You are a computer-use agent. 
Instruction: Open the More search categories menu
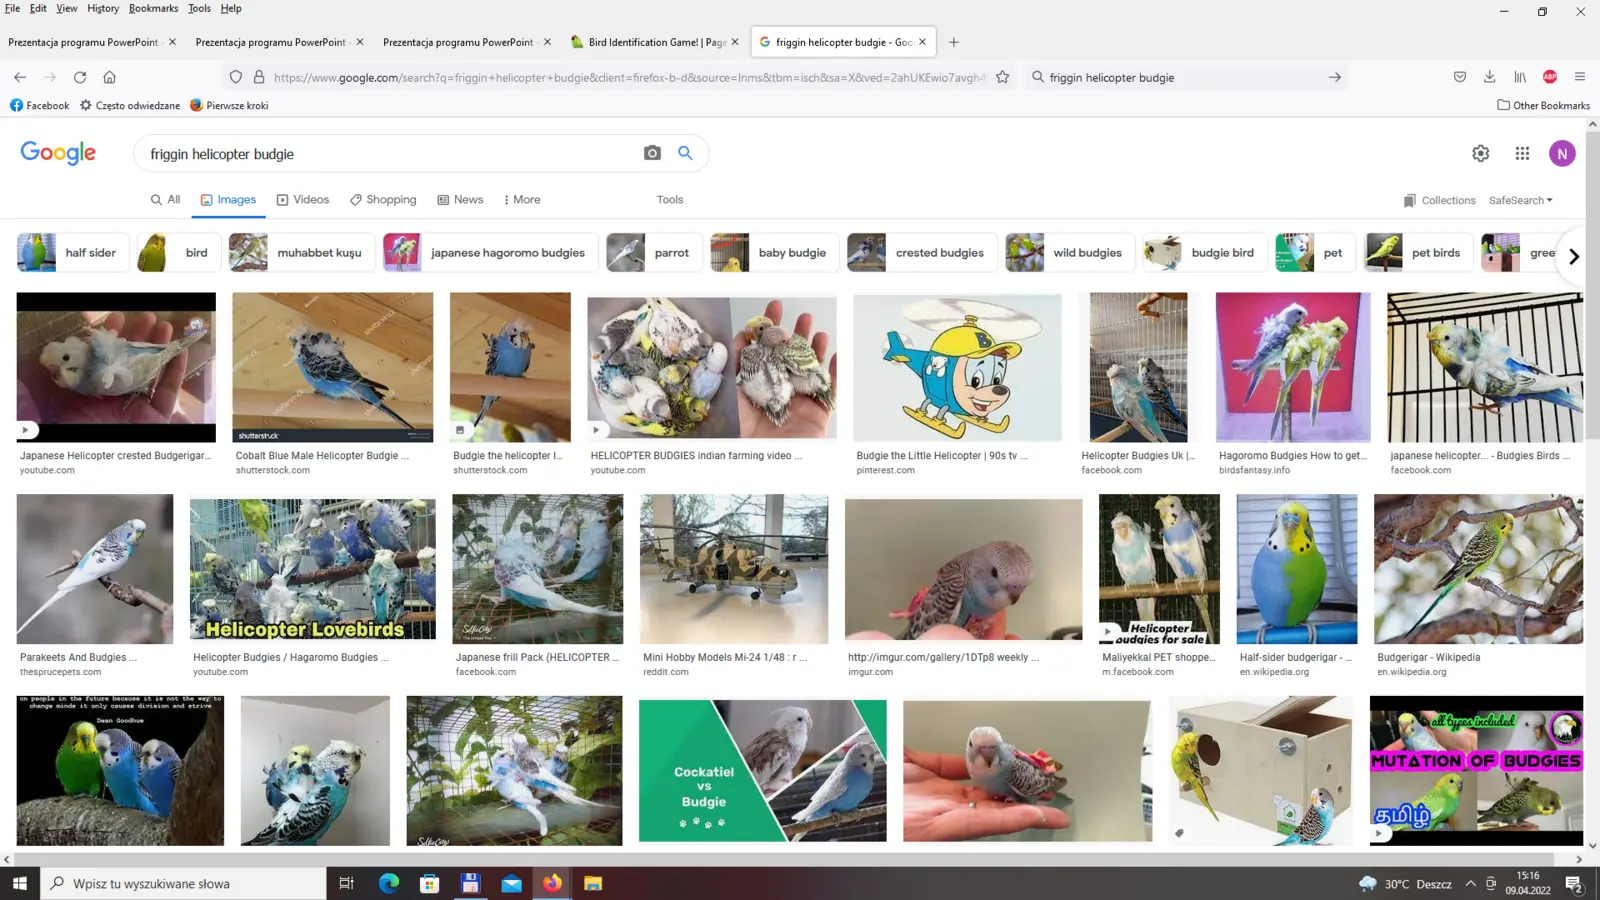521,200
